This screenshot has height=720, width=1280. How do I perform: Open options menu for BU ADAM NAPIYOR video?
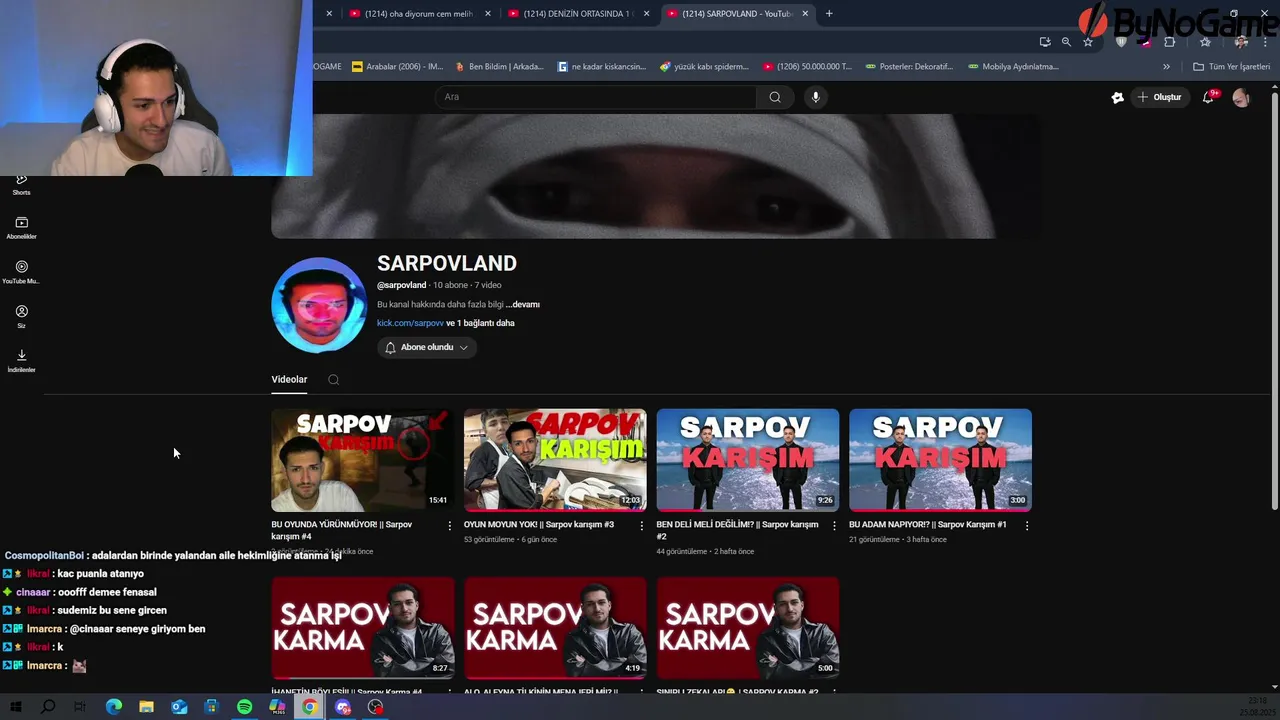tap(1027, 526)
